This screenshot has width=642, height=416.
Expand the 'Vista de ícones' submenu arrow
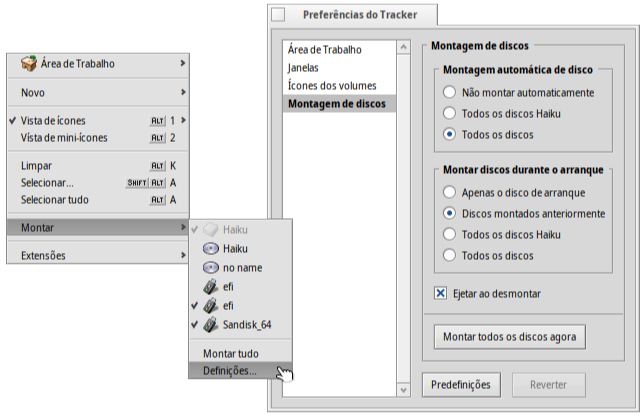tap(183, 120)
